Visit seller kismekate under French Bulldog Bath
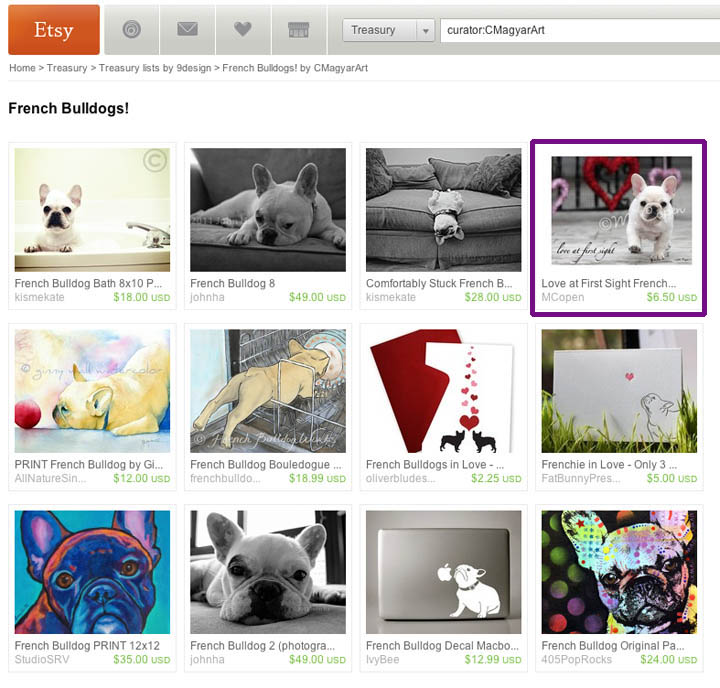 [x=39, y=297]
